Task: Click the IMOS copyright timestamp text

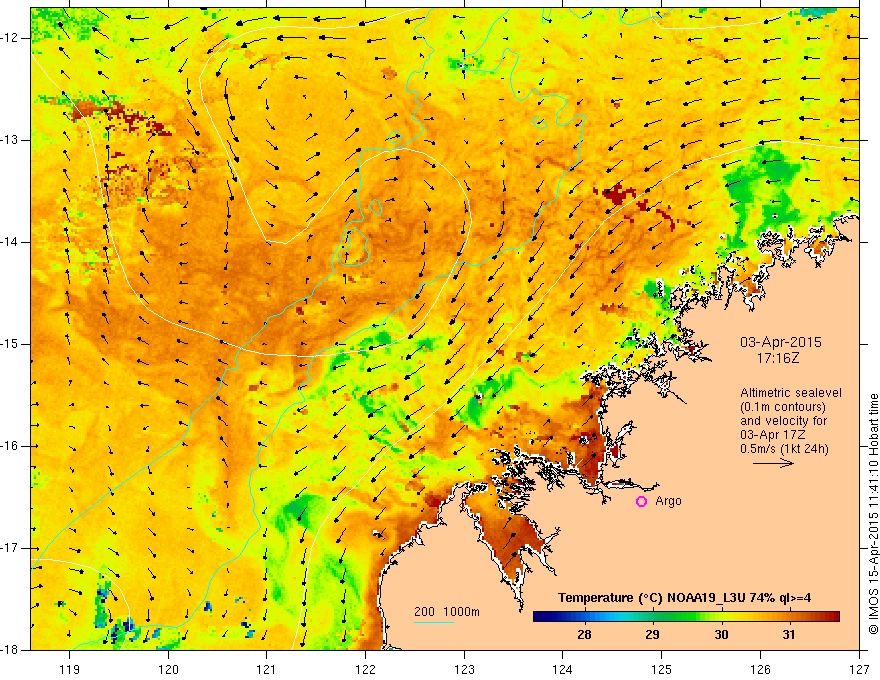Action: click(873, 514)
